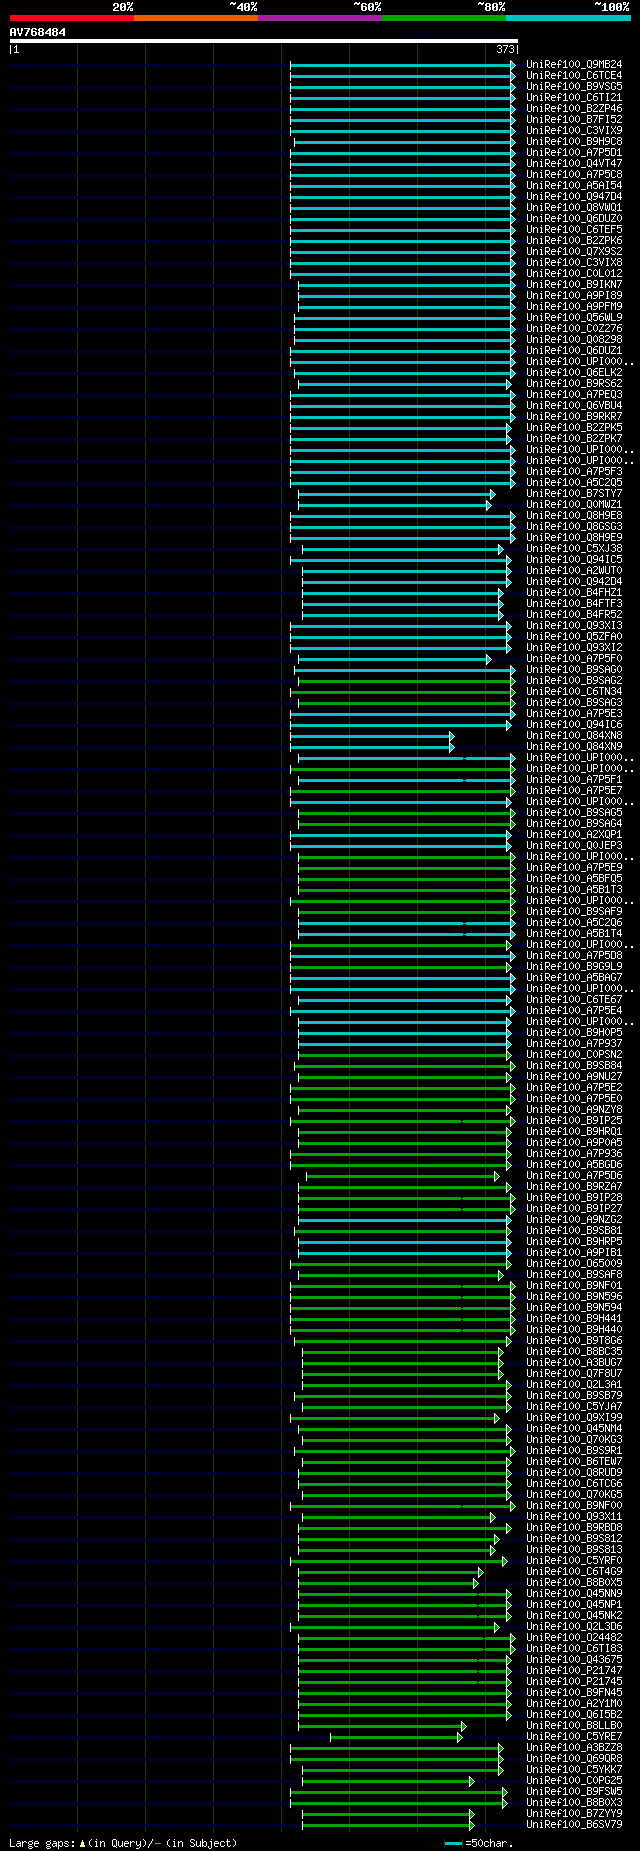The image size is (640, 1851).
Task: Select UniRef100_B9RKR7 label
Action: pyautogui.click(x=574, y=417)
